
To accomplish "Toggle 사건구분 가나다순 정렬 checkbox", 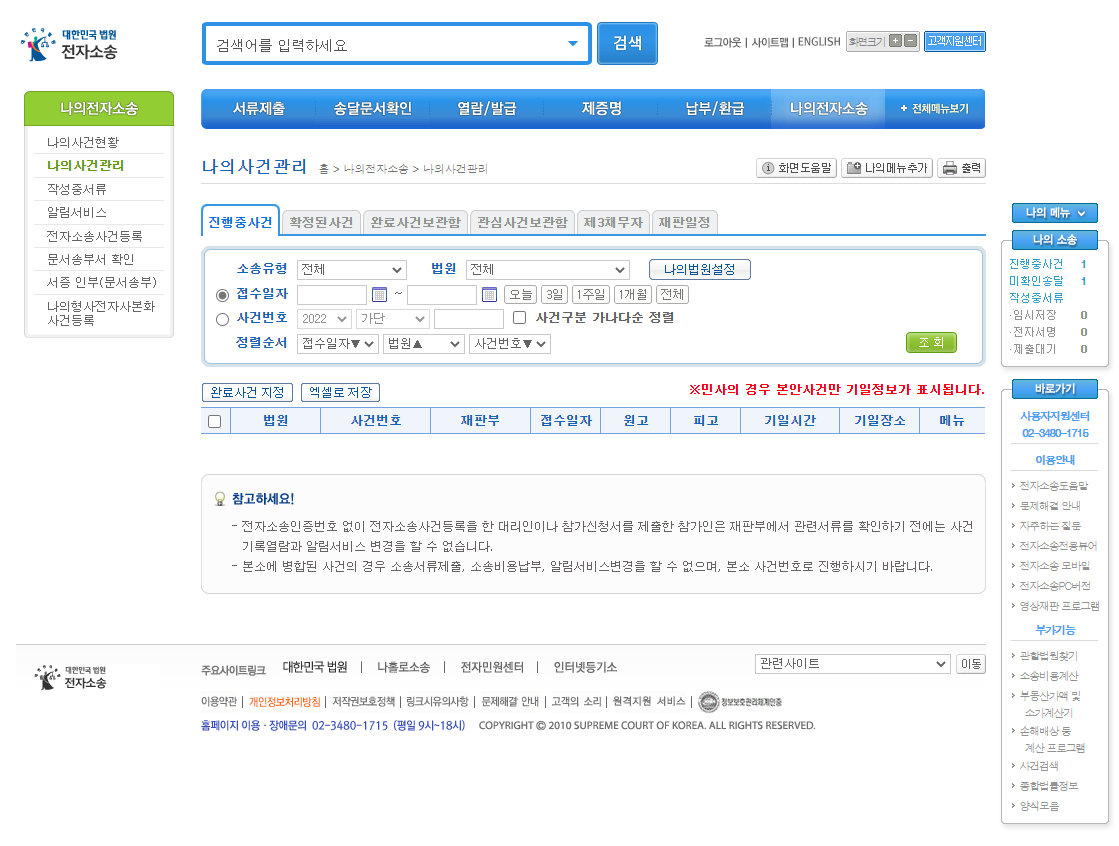I will click(x=520, y=318).
